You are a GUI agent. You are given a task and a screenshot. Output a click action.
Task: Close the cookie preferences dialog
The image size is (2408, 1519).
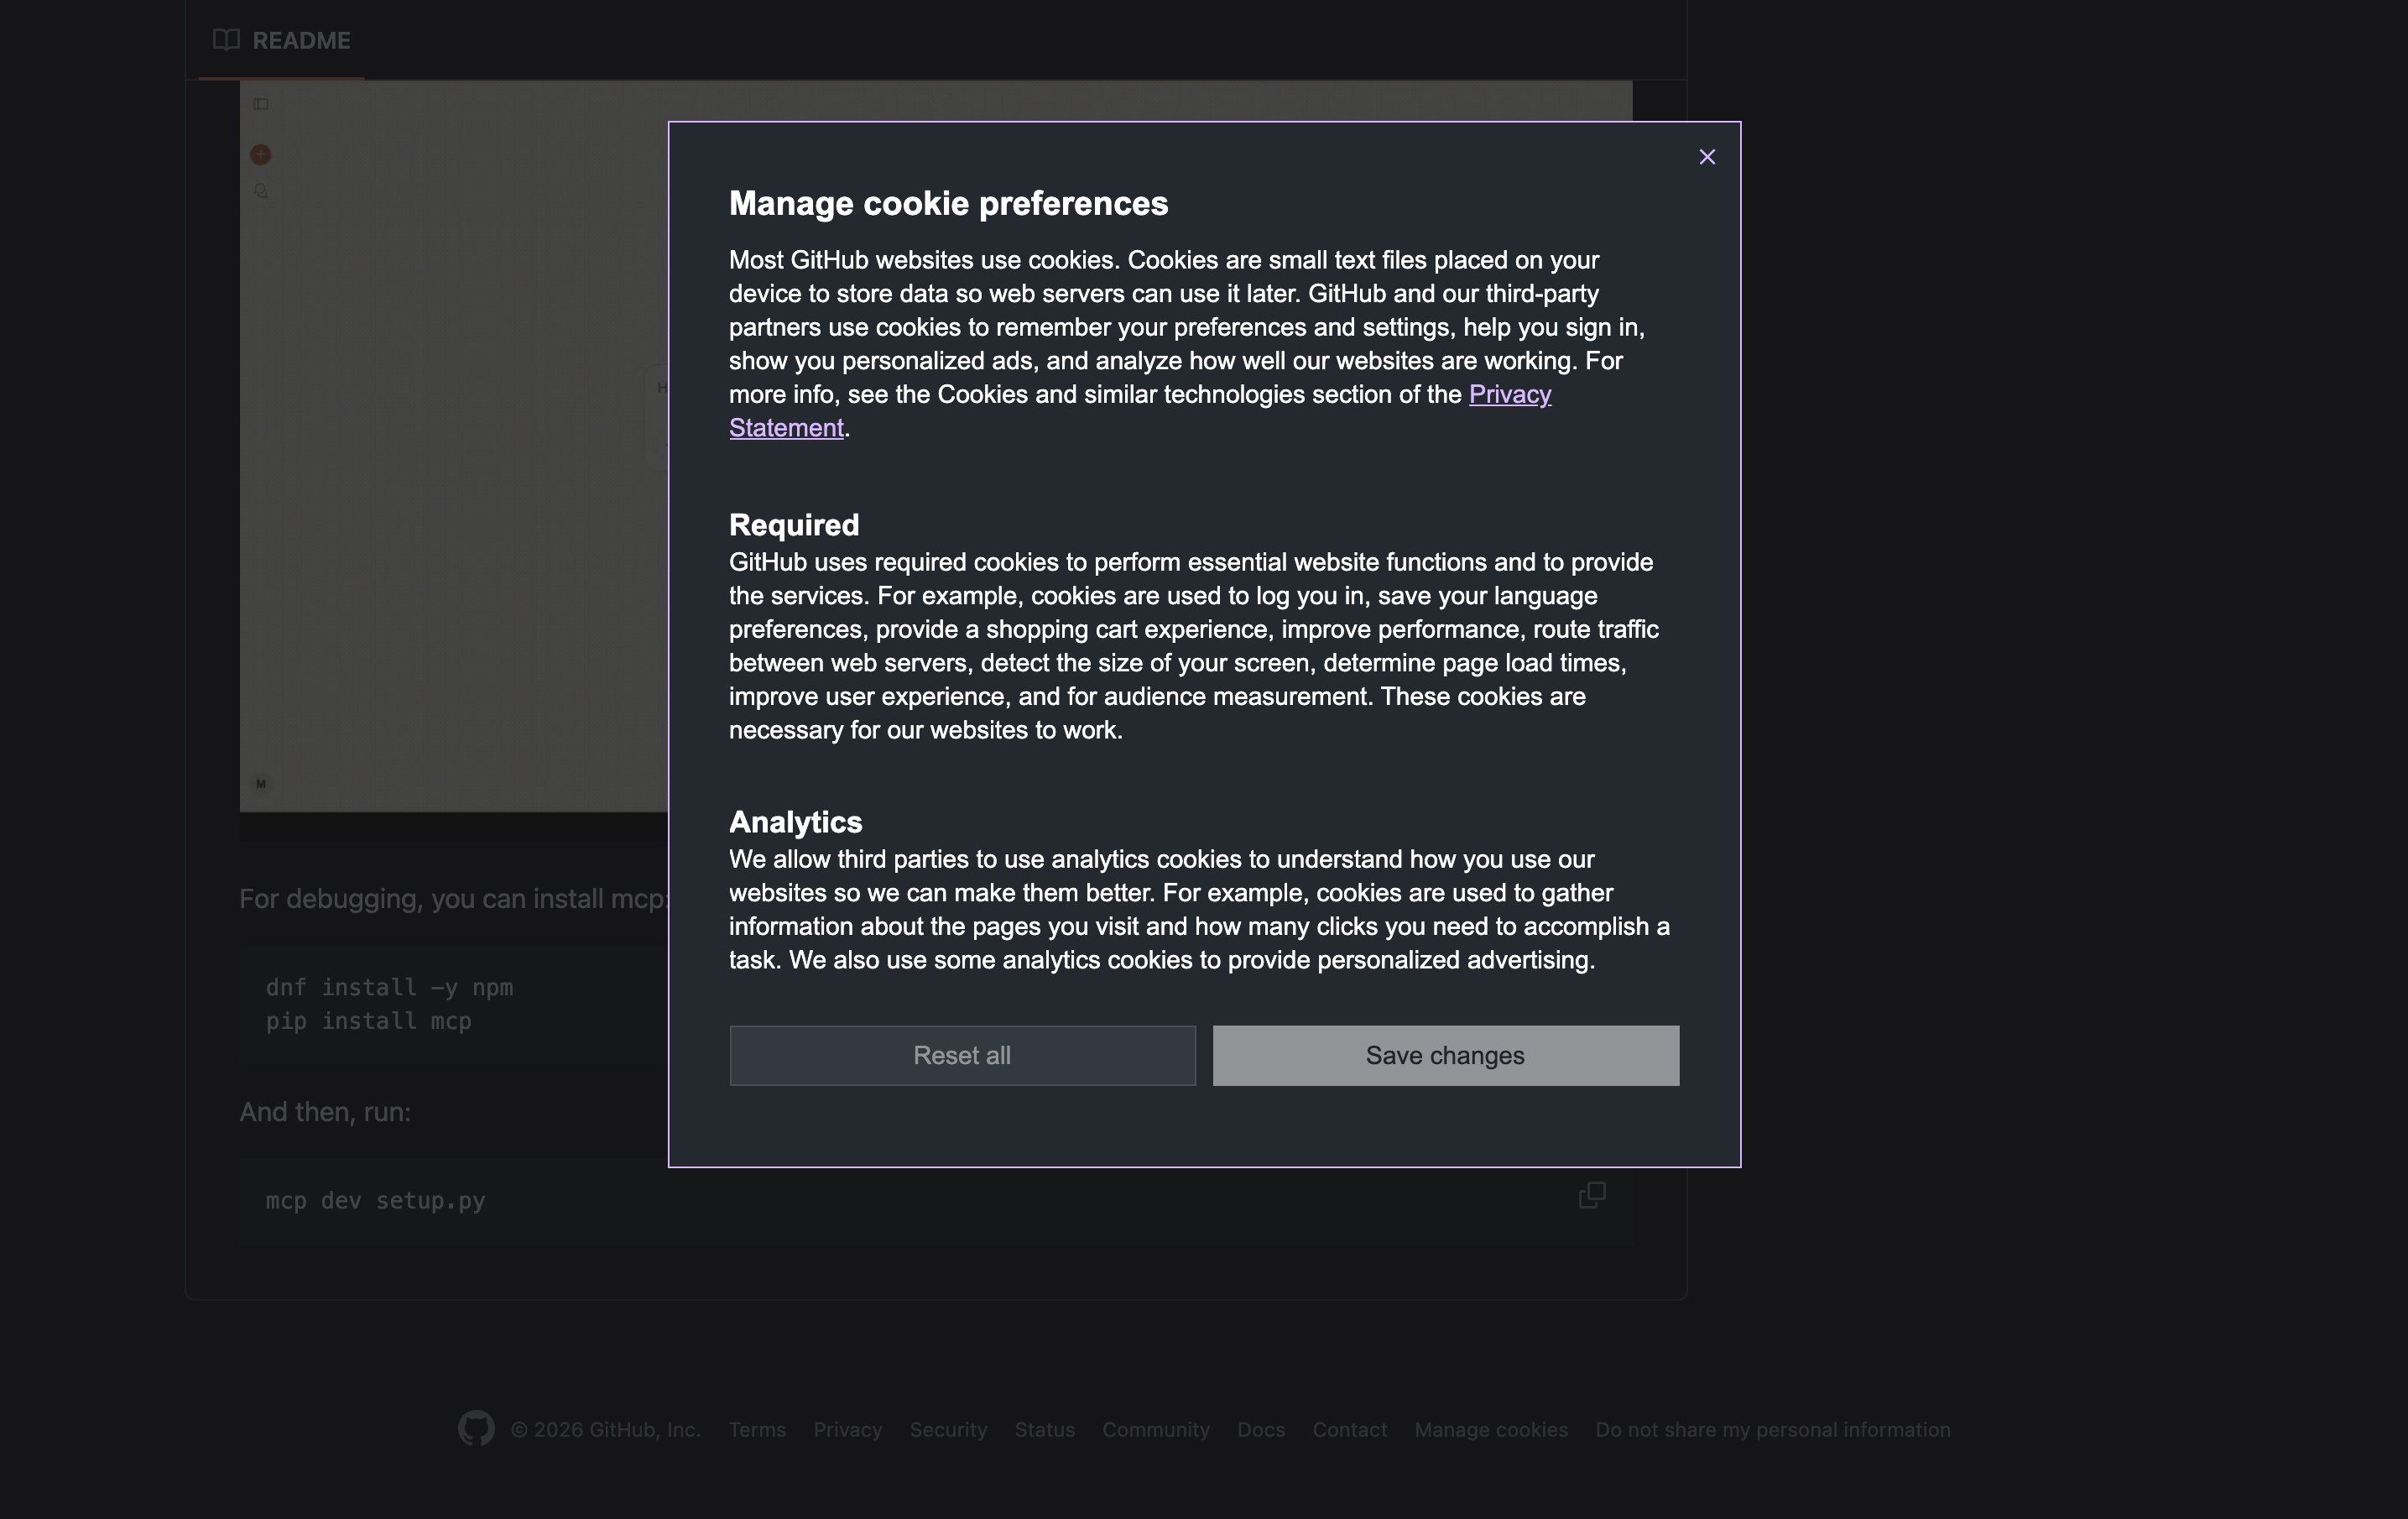pyautogui.click(x=1707, y=157)
